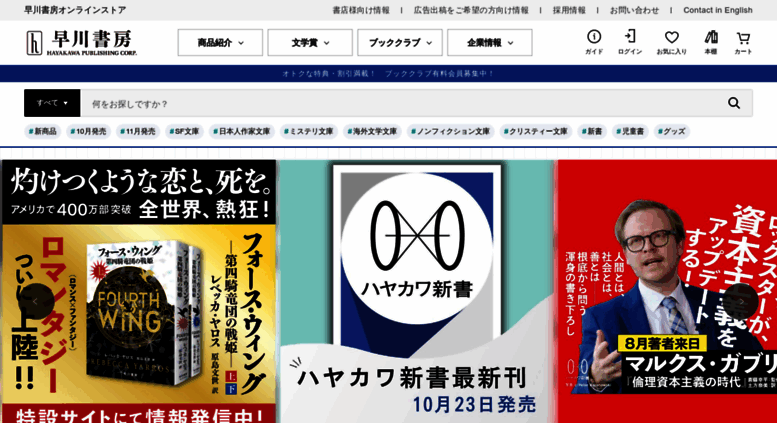Select the #海外文学文庫 tag
The image size is (777, 423).
pyautogui.click(x=372, y=131)
